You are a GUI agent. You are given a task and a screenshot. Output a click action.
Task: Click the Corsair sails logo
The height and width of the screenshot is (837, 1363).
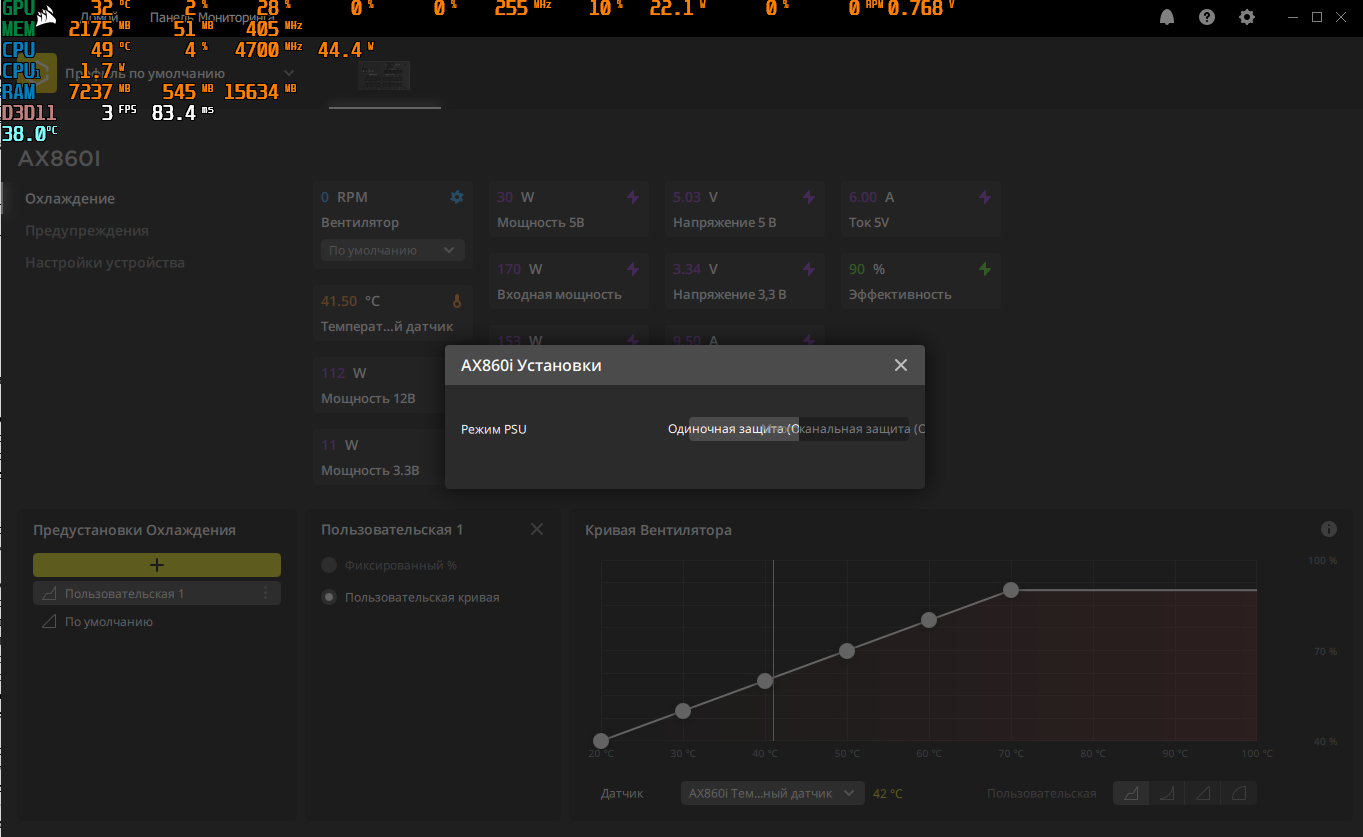45,17
